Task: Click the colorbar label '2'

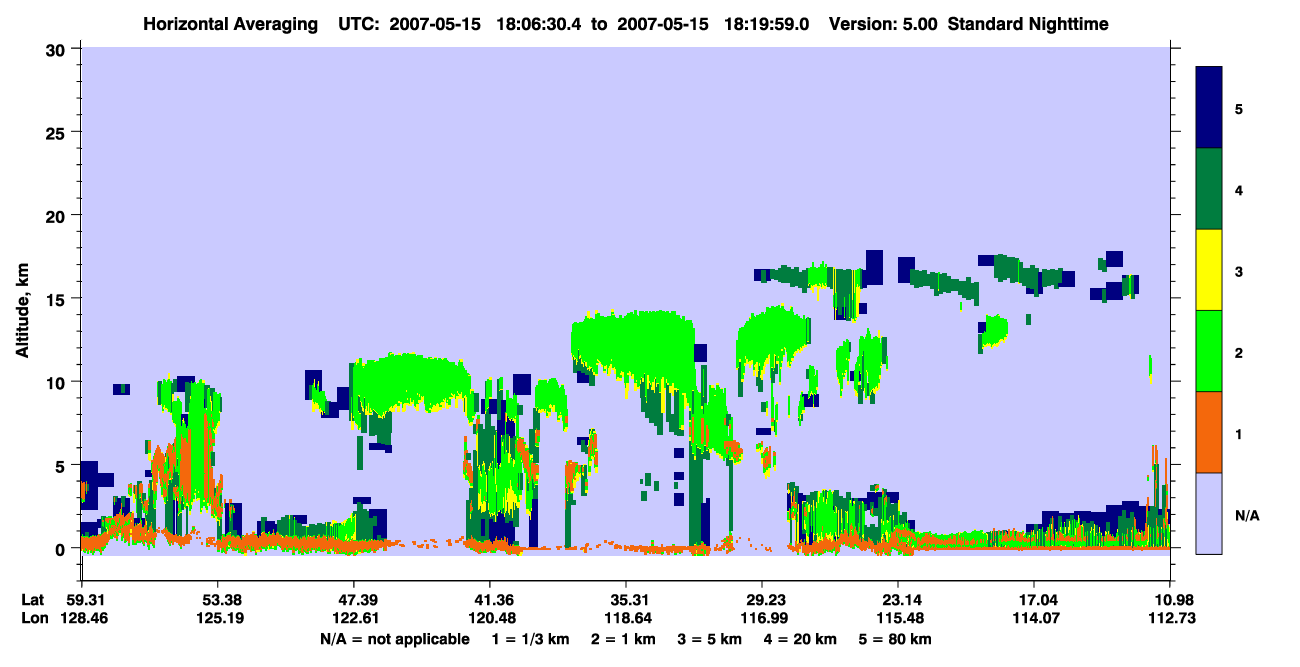Action: [x=1239, y=353]
